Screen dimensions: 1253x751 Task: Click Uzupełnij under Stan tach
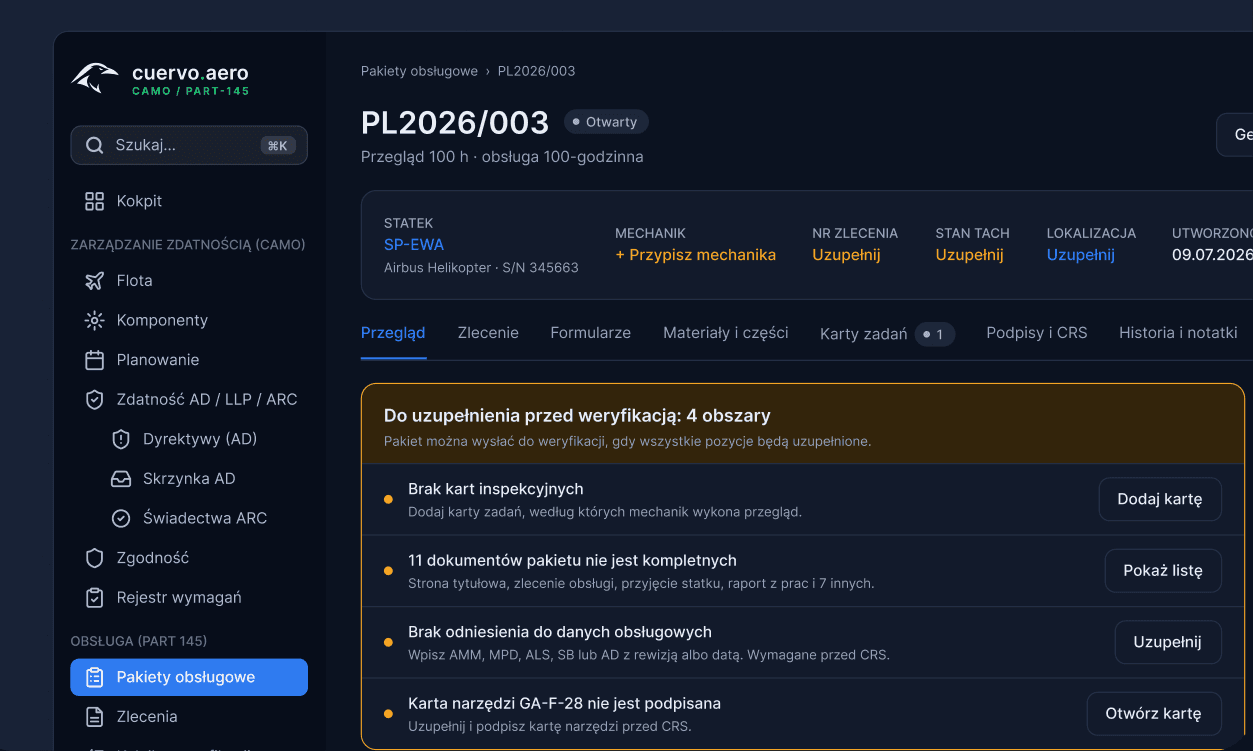tap(969, 255)
